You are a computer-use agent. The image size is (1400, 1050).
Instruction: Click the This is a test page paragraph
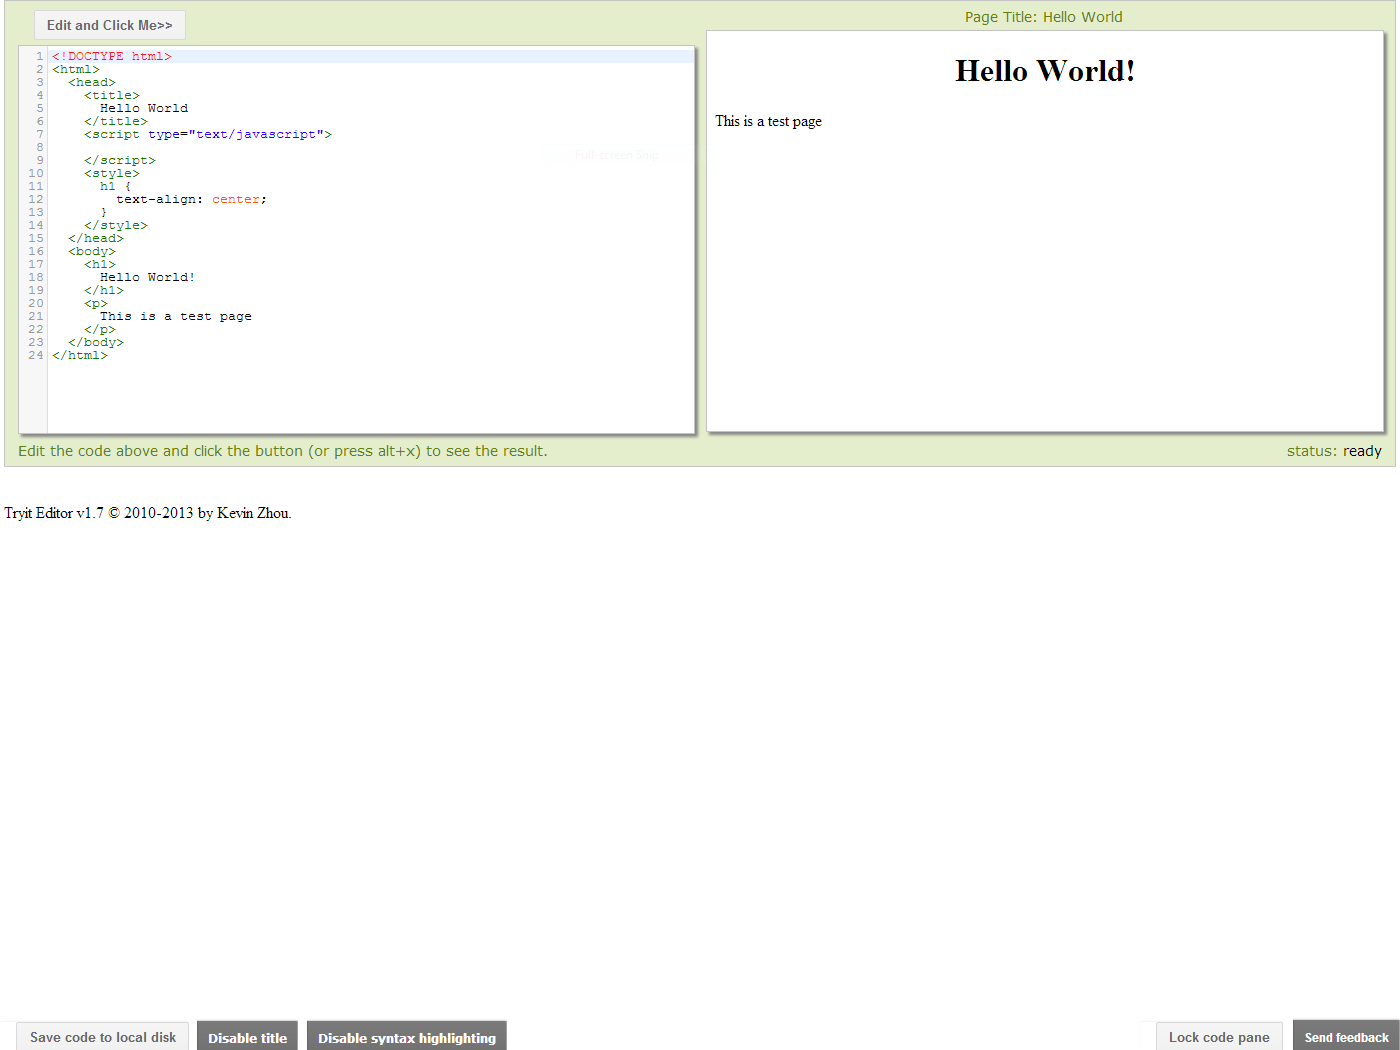pyautogui.click(x=768, y=121)
